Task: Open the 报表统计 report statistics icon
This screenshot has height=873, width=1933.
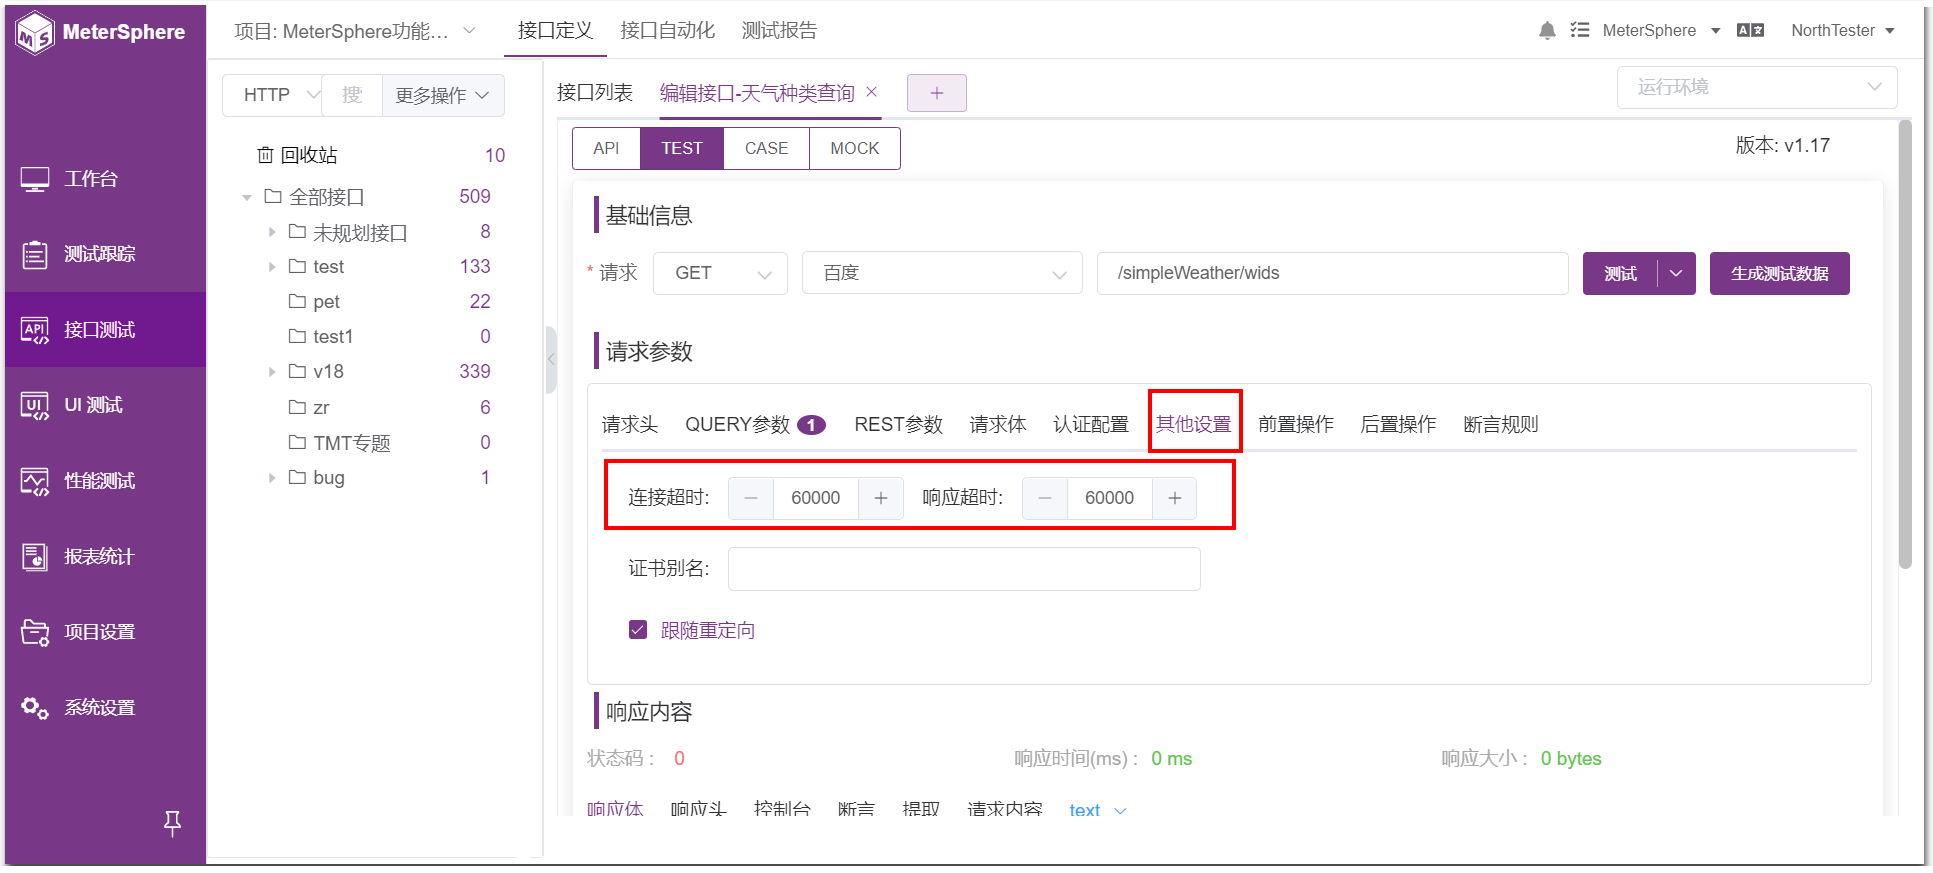Action: click(x=35, y=557)
